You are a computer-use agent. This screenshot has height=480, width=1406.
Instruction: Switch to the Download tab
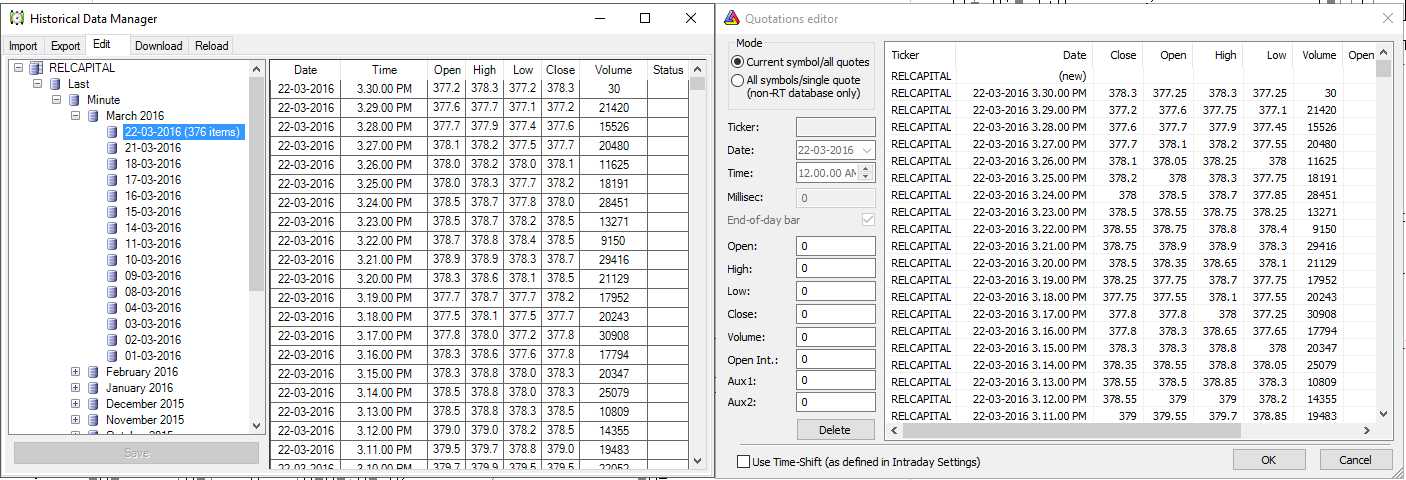point(159,46)
